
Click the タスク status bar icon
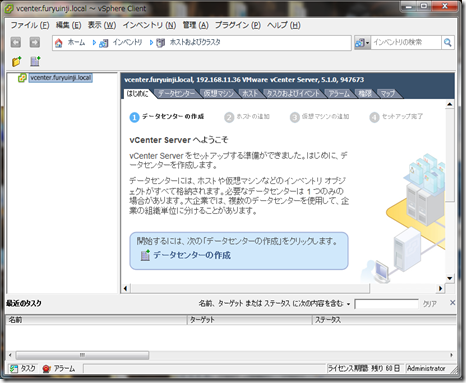tap(14, 368)
